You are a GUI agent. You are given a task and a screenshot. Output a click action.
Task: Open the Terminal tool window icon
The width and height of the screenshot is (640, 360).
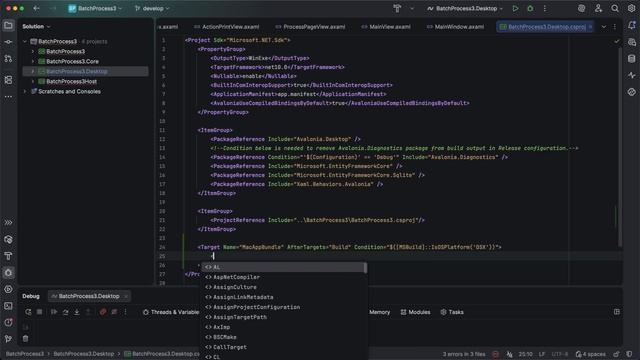click(x=8, y=306)
